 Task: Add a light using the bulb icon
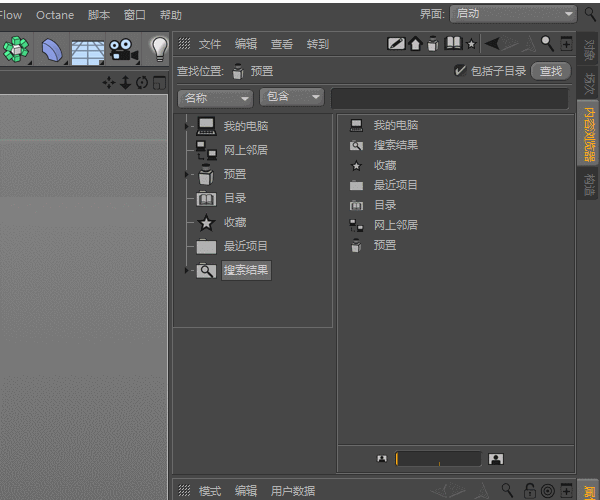coord(160,49)
